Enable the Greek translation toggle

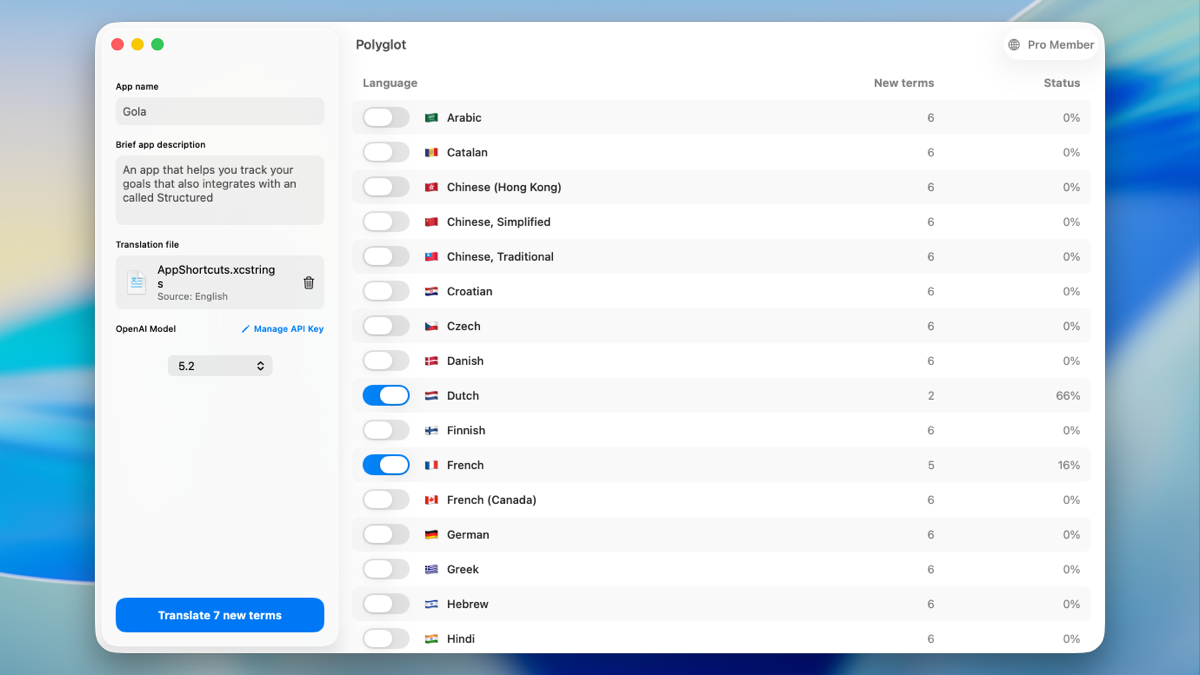tap(386, 568)
